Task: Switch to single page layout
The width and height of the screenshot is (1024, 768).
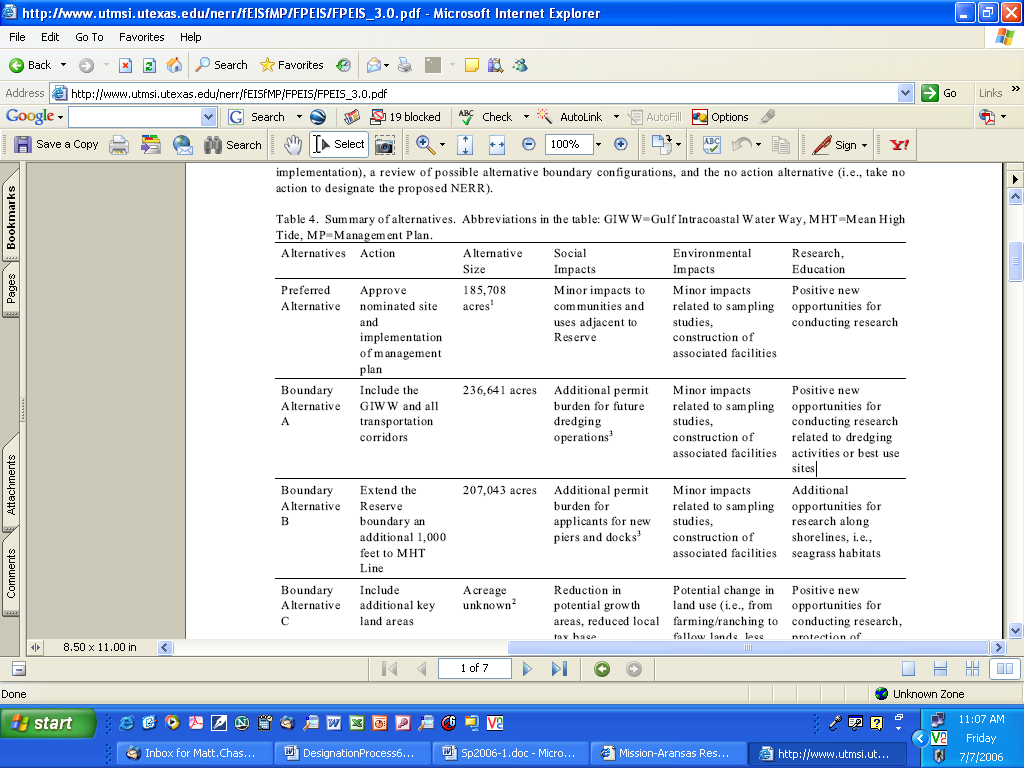Action: click(x=908, y=669)
